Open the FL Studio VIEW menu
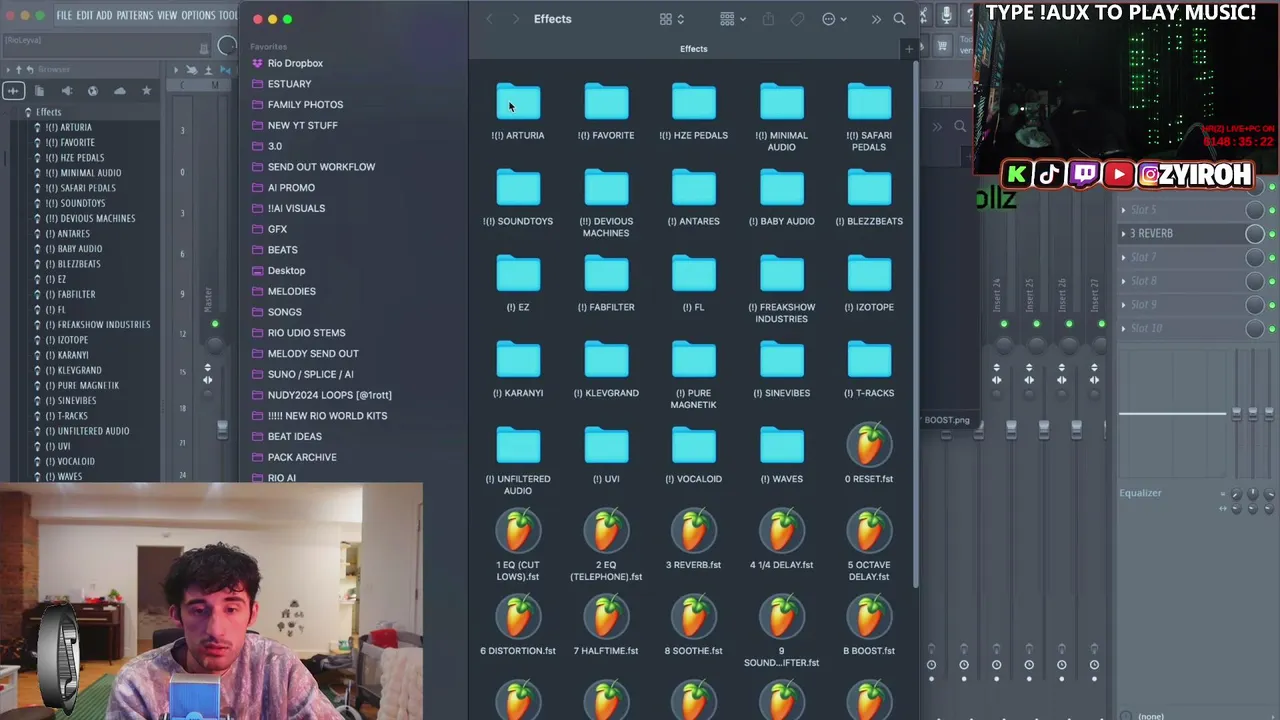This screenshot has width=1280, height=720. pyautogui.click(x=167, y=15)
